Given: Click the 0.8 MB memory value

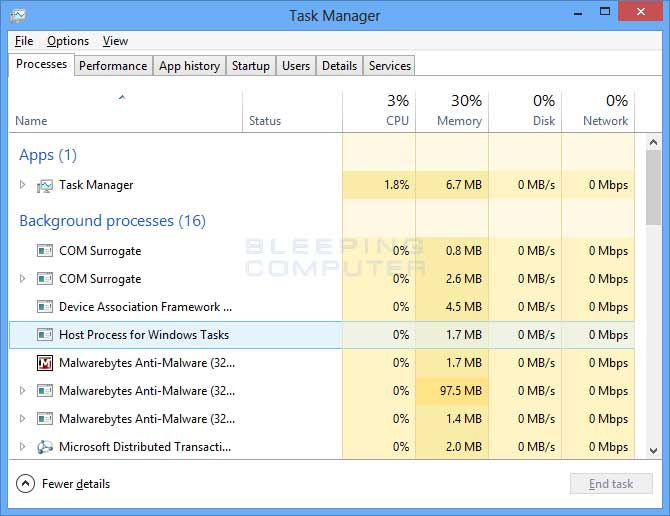Looking at the screenshot, I should 464,251.
